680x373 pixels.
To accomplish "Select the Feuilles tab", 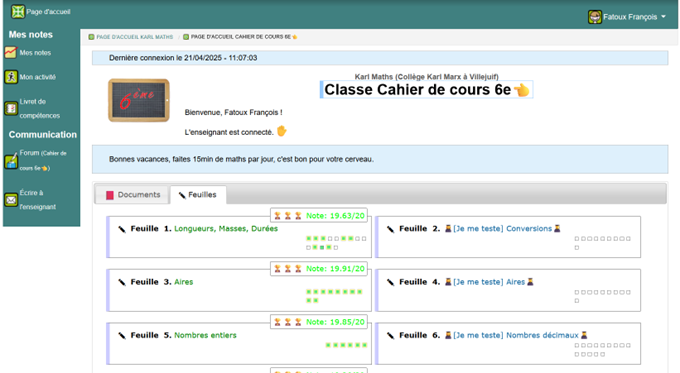I will 198,195.
